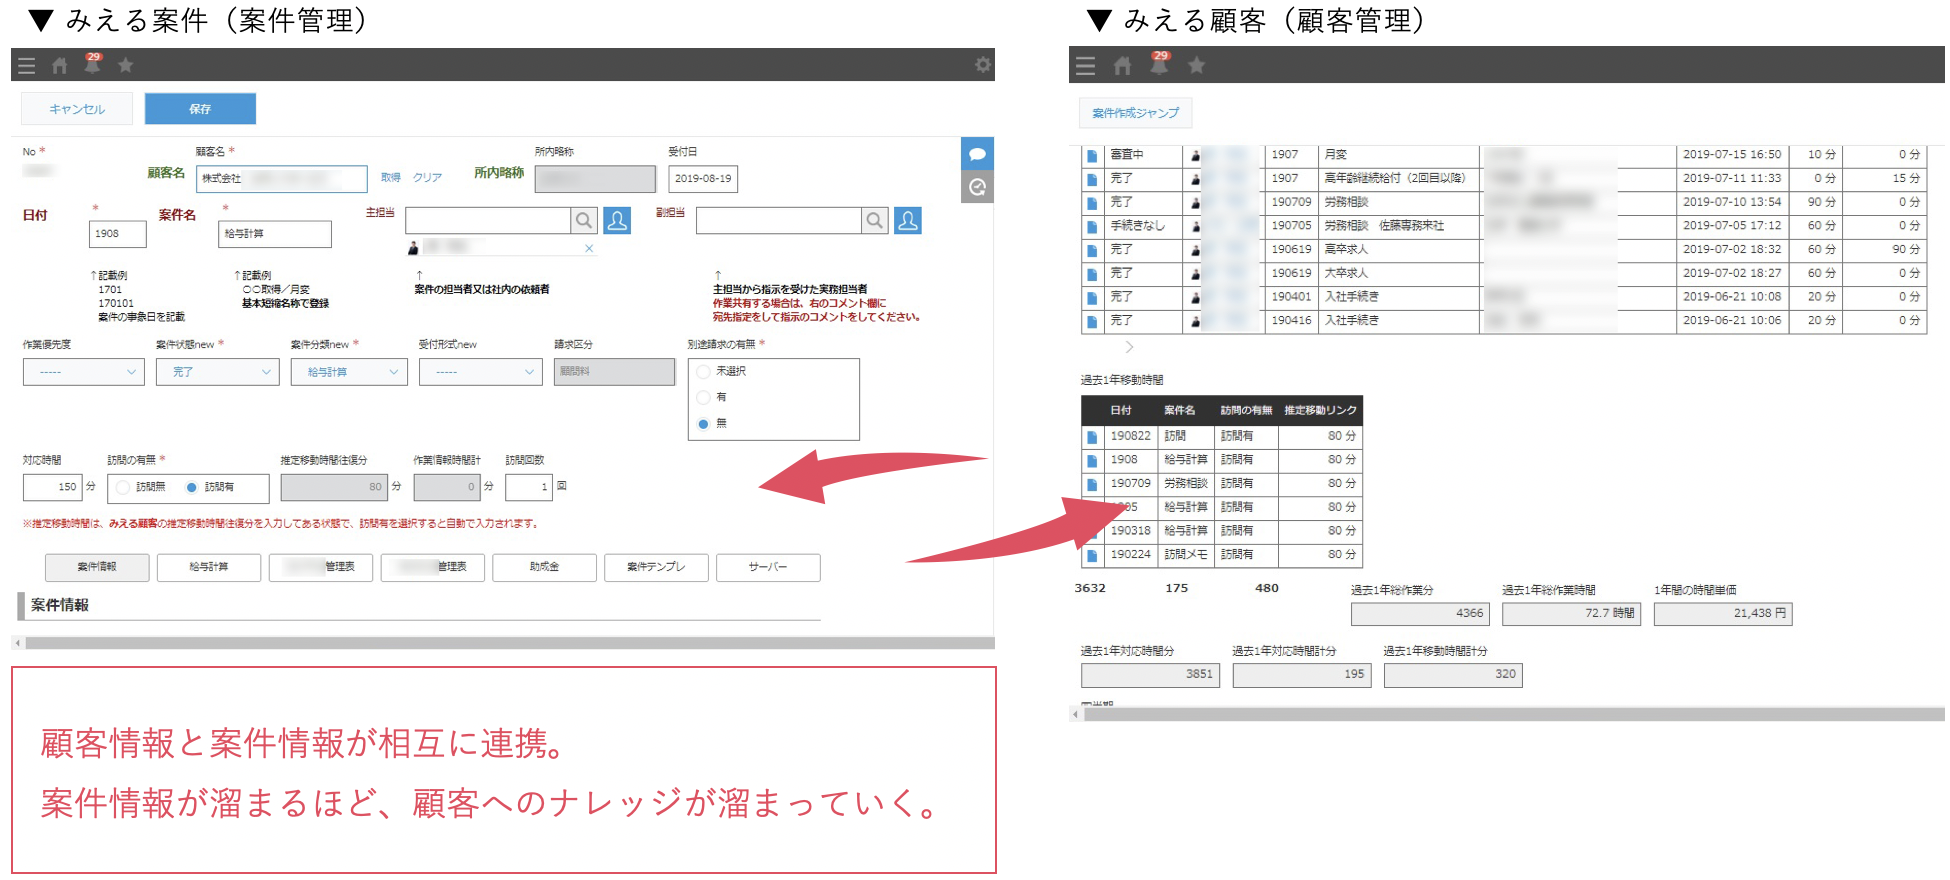This screenshot has width=1950, height=880.
Task: Switch to the 案件テンプレ tab
Action: tap(656, 567)
